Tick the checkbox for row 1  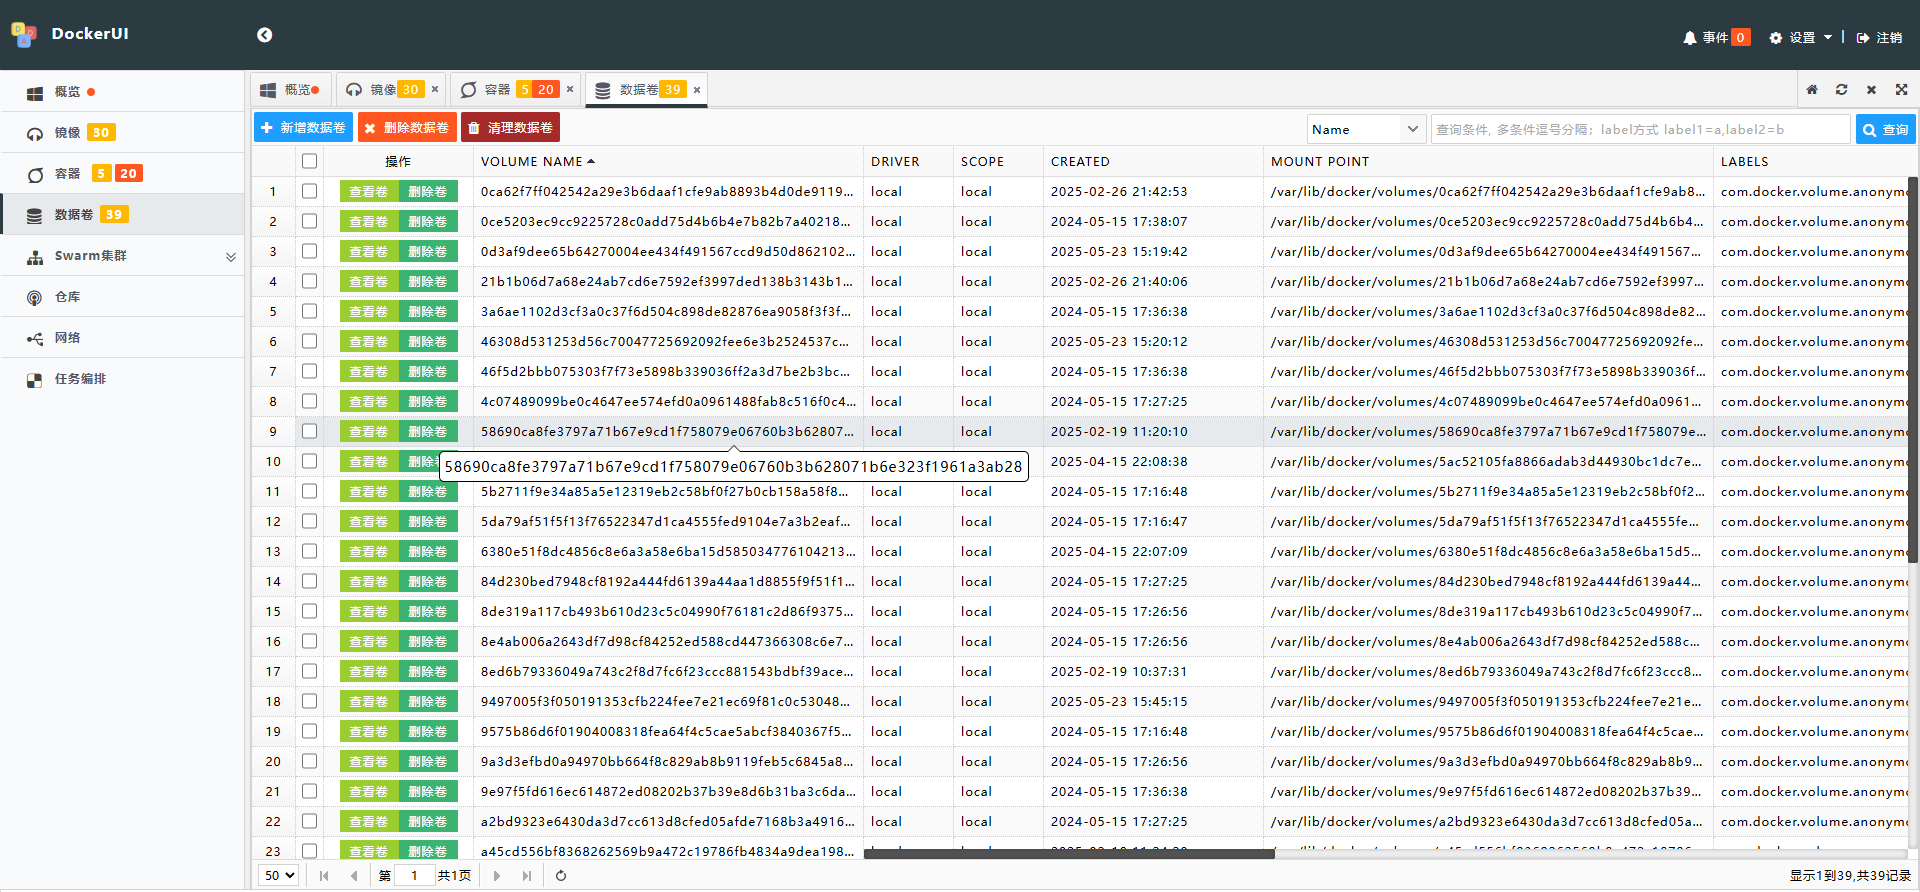(310, 191)
